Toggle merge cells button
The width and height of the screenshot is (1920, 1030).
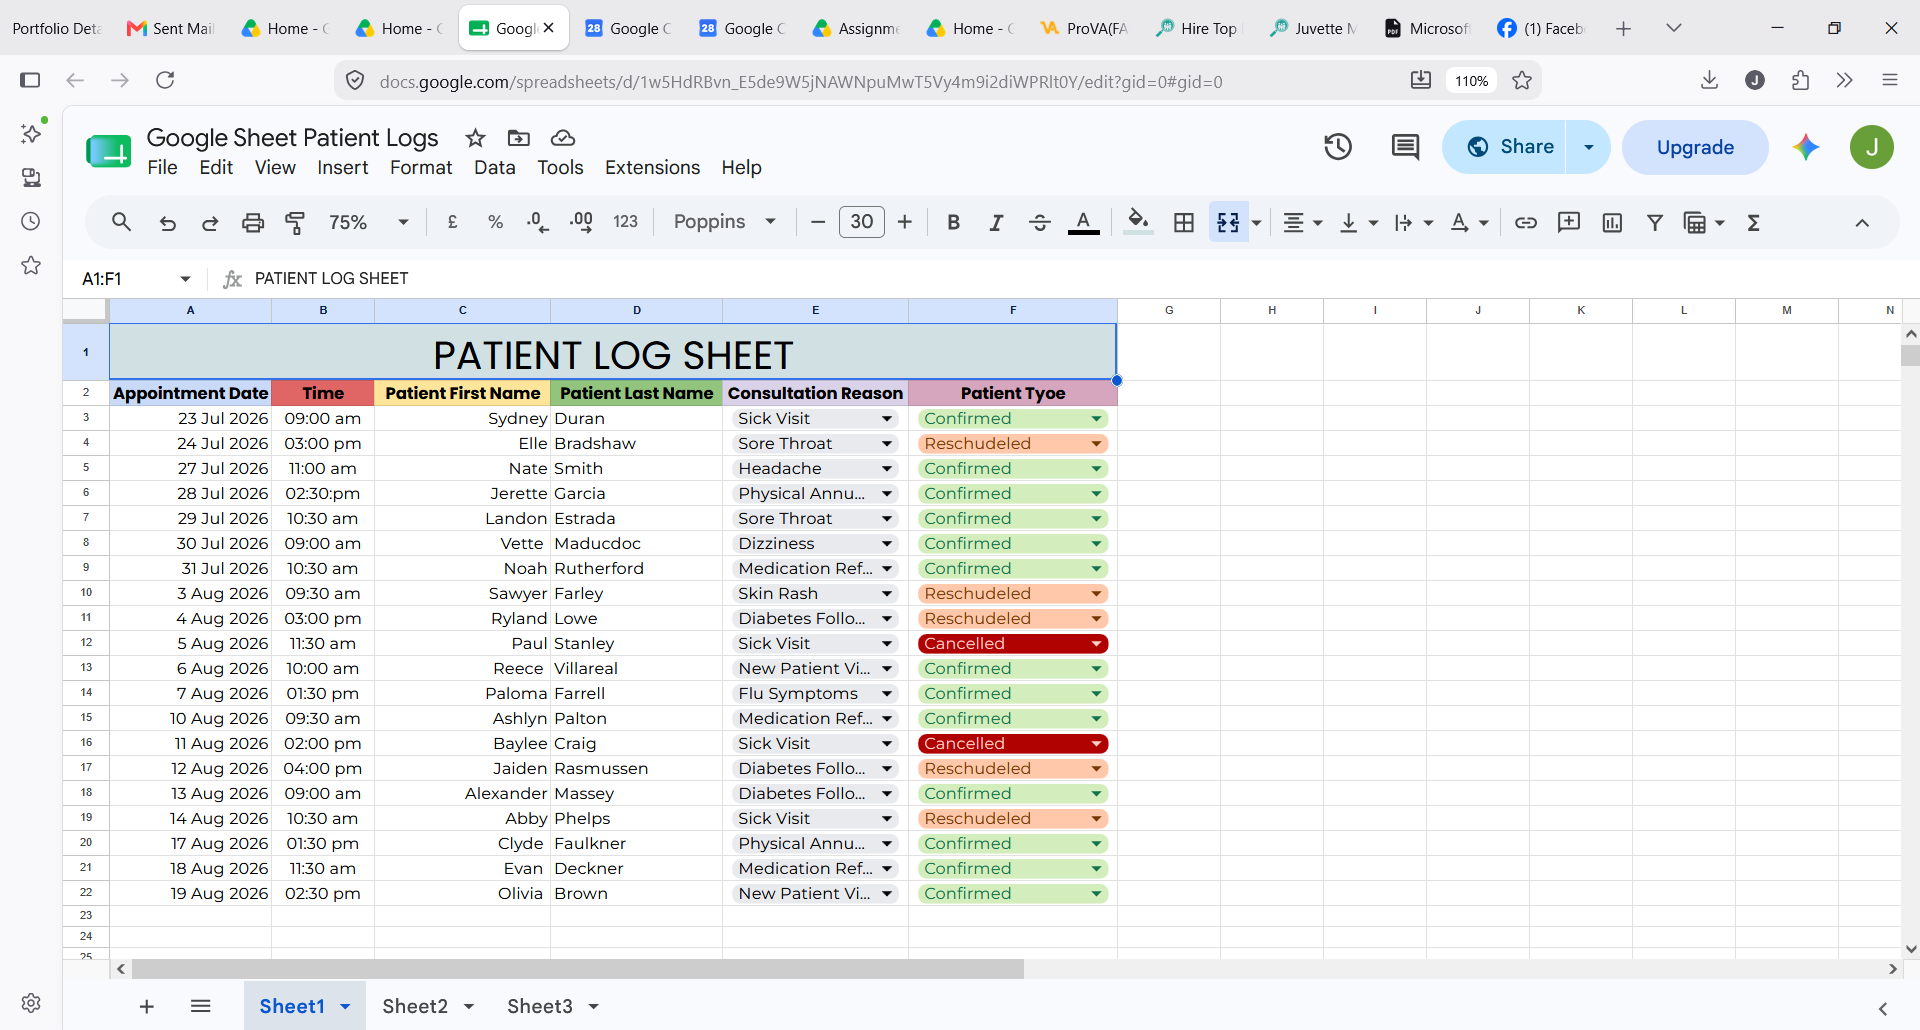click(x=1228, y=222)
